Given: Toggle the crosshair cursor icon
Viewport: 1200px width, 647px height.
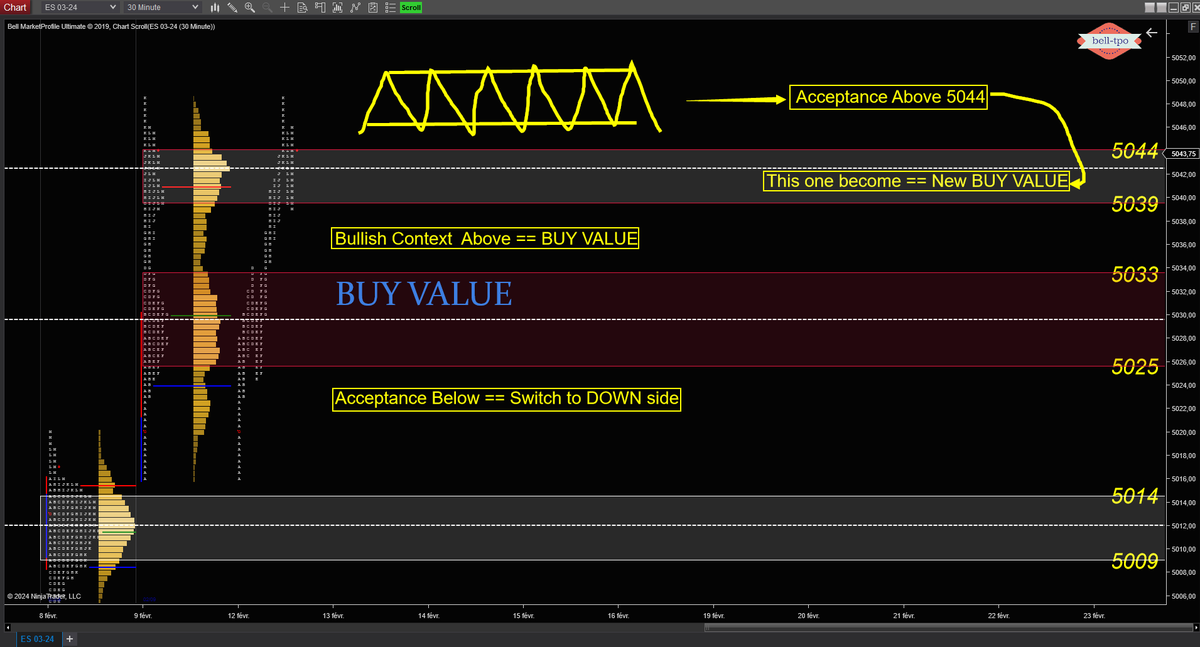Looking at the screenshot, I should (286, 7).
